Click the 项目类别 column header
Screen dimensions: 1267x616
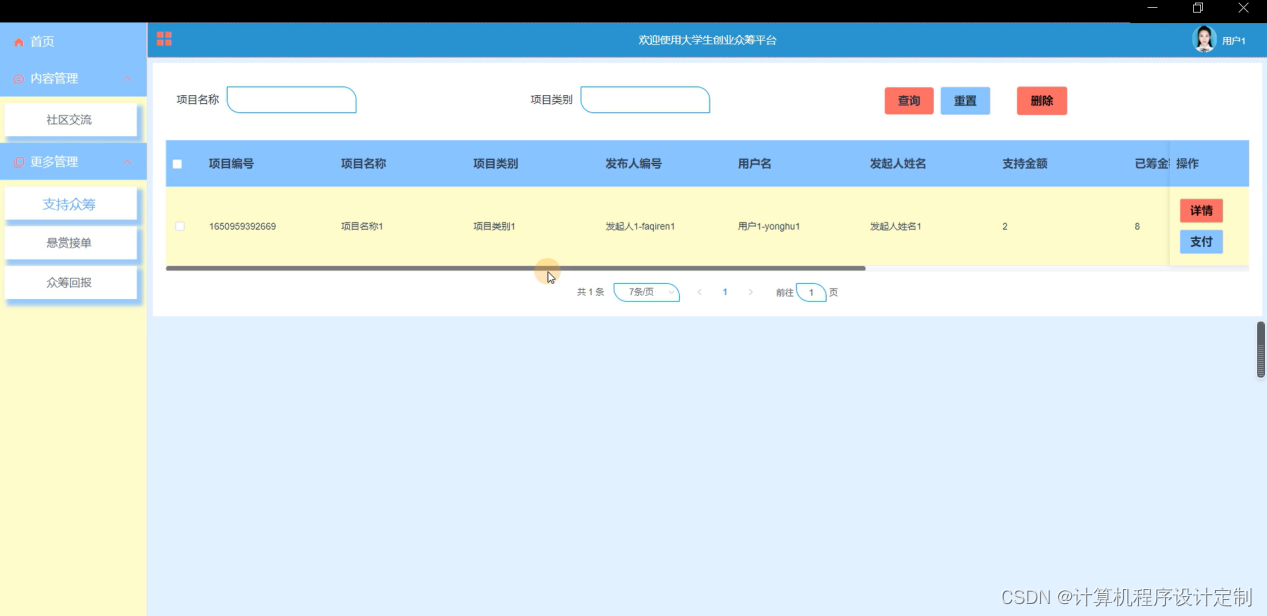click(x=495, y=164)
